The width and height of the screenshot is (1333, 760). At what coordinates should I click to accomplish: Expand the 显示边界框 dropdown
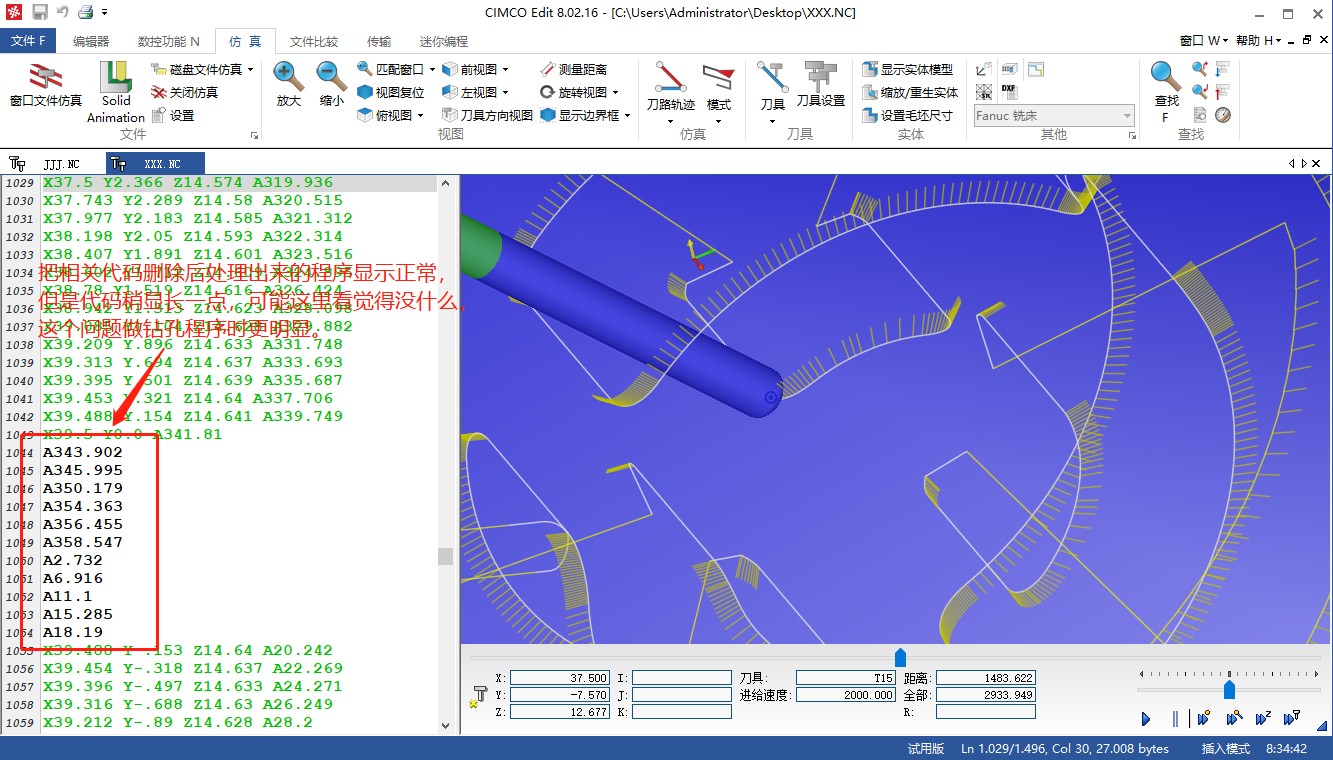[x=627, y=115]
